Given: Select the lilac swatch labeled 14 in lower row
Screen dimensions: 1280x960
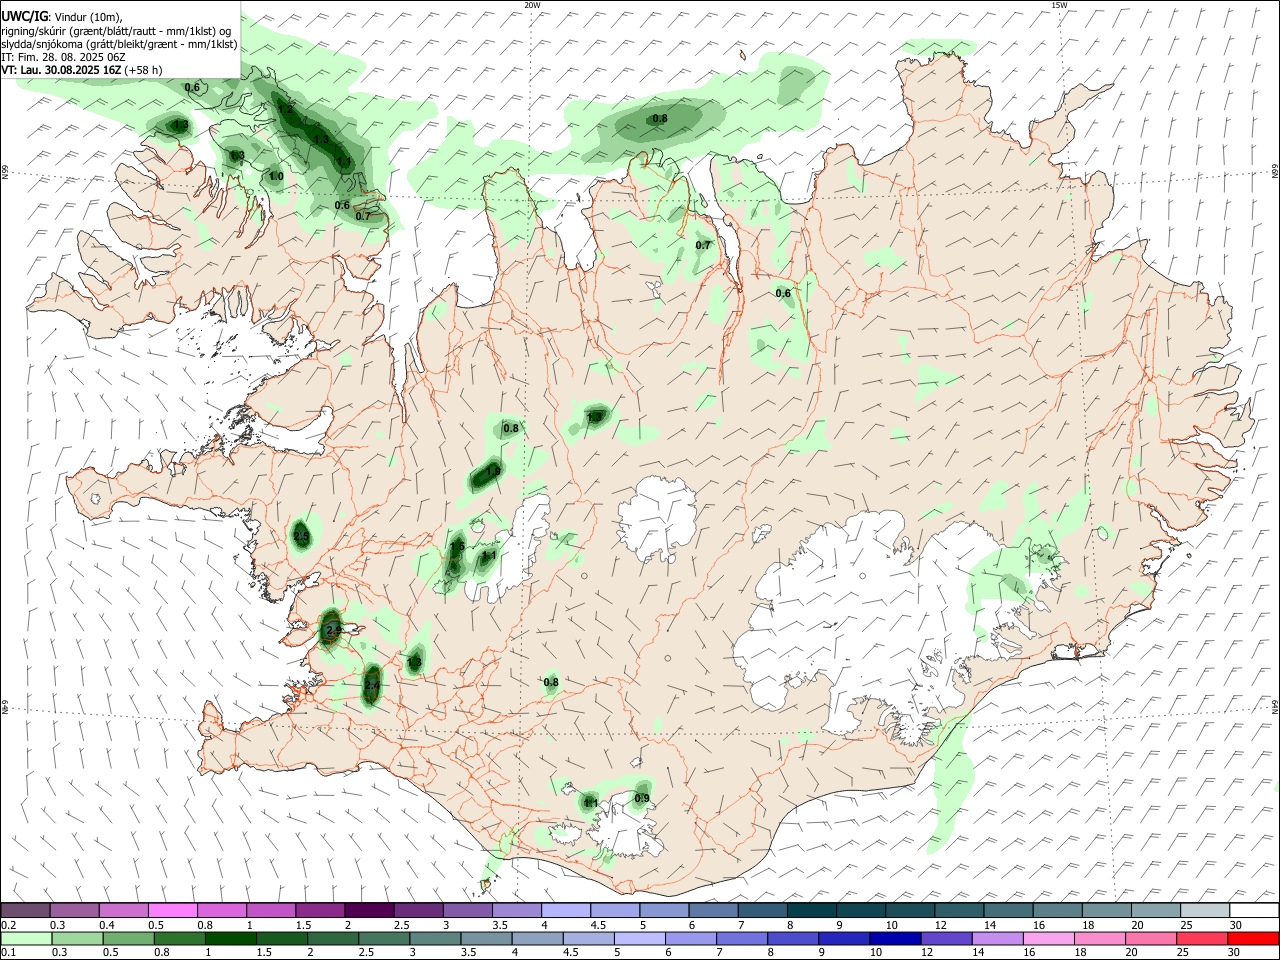Looking at the screenshot, I should (997, 938).
